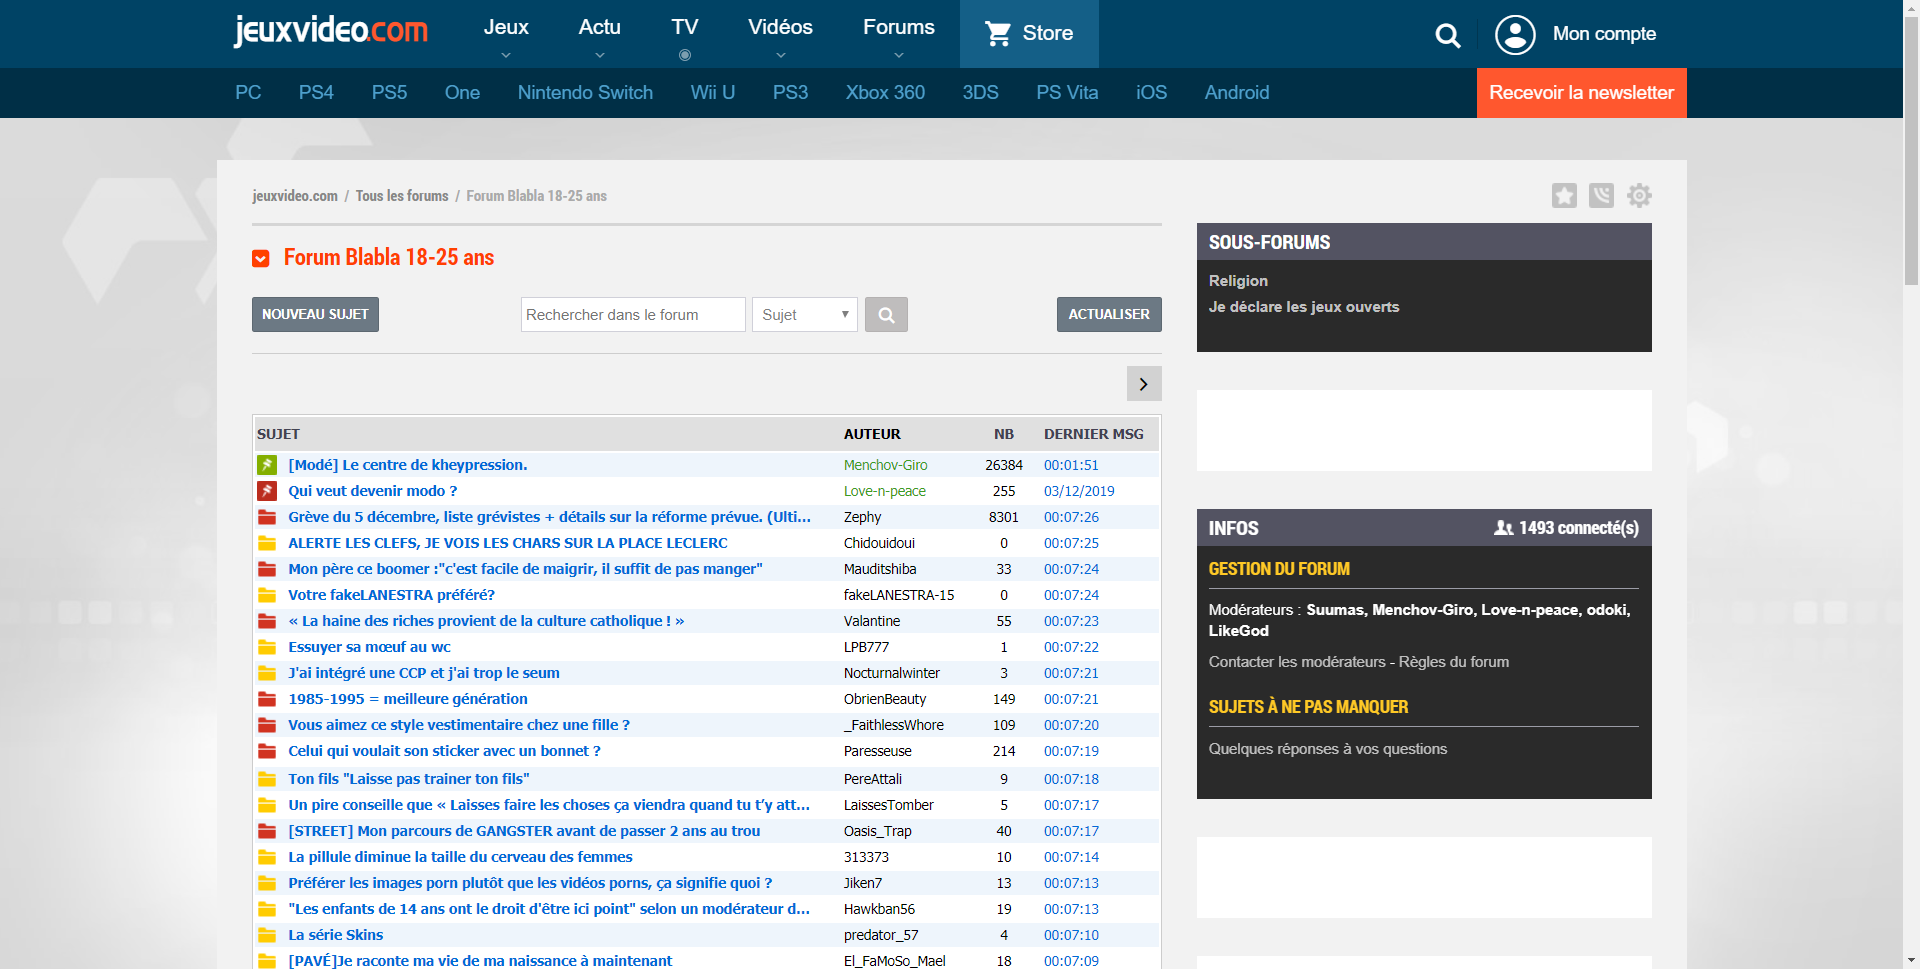Click red pinned icon of Qui veut devenir modo
1920x969 pixels.
(267, 491)
